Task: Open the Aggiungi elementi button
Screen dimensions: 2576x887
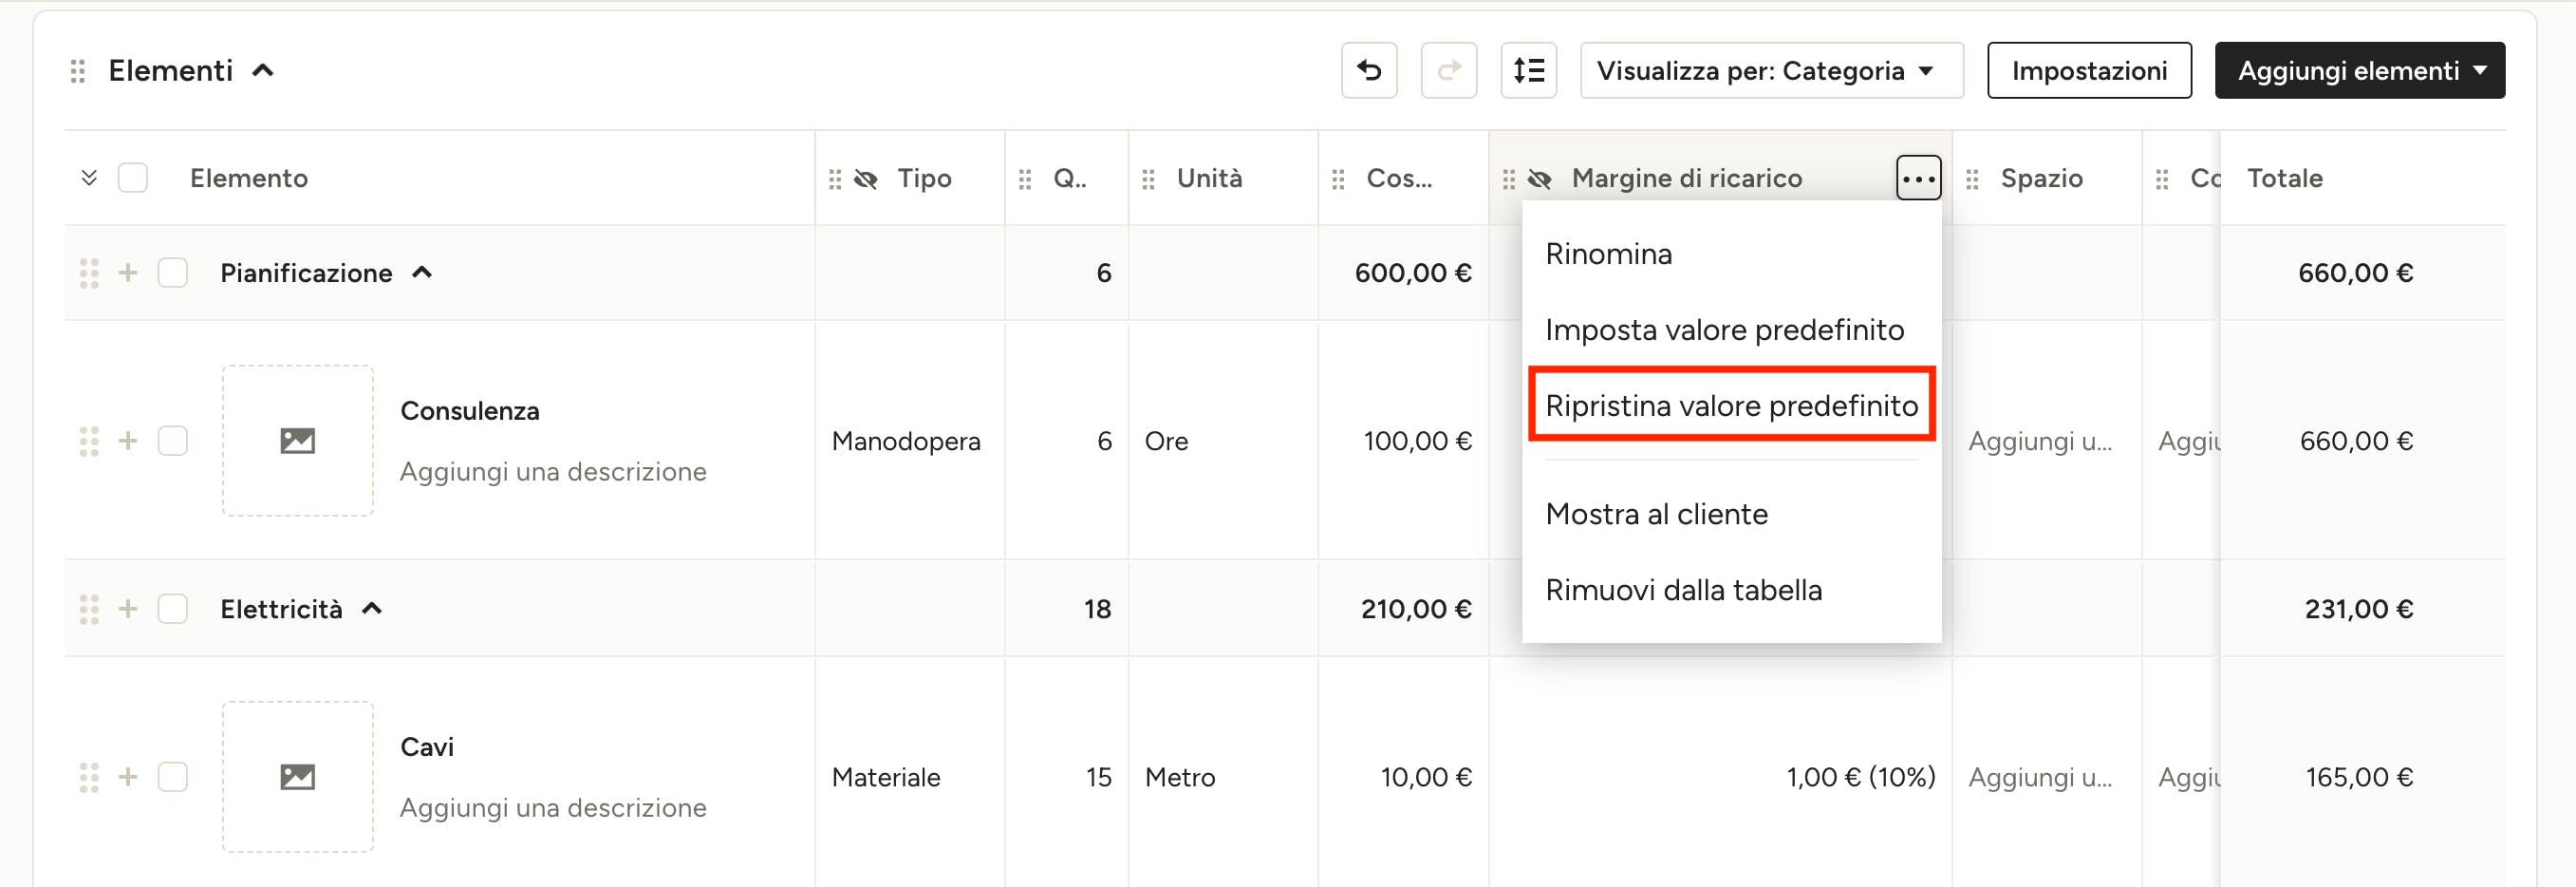Action: [x=2359, y=70]
